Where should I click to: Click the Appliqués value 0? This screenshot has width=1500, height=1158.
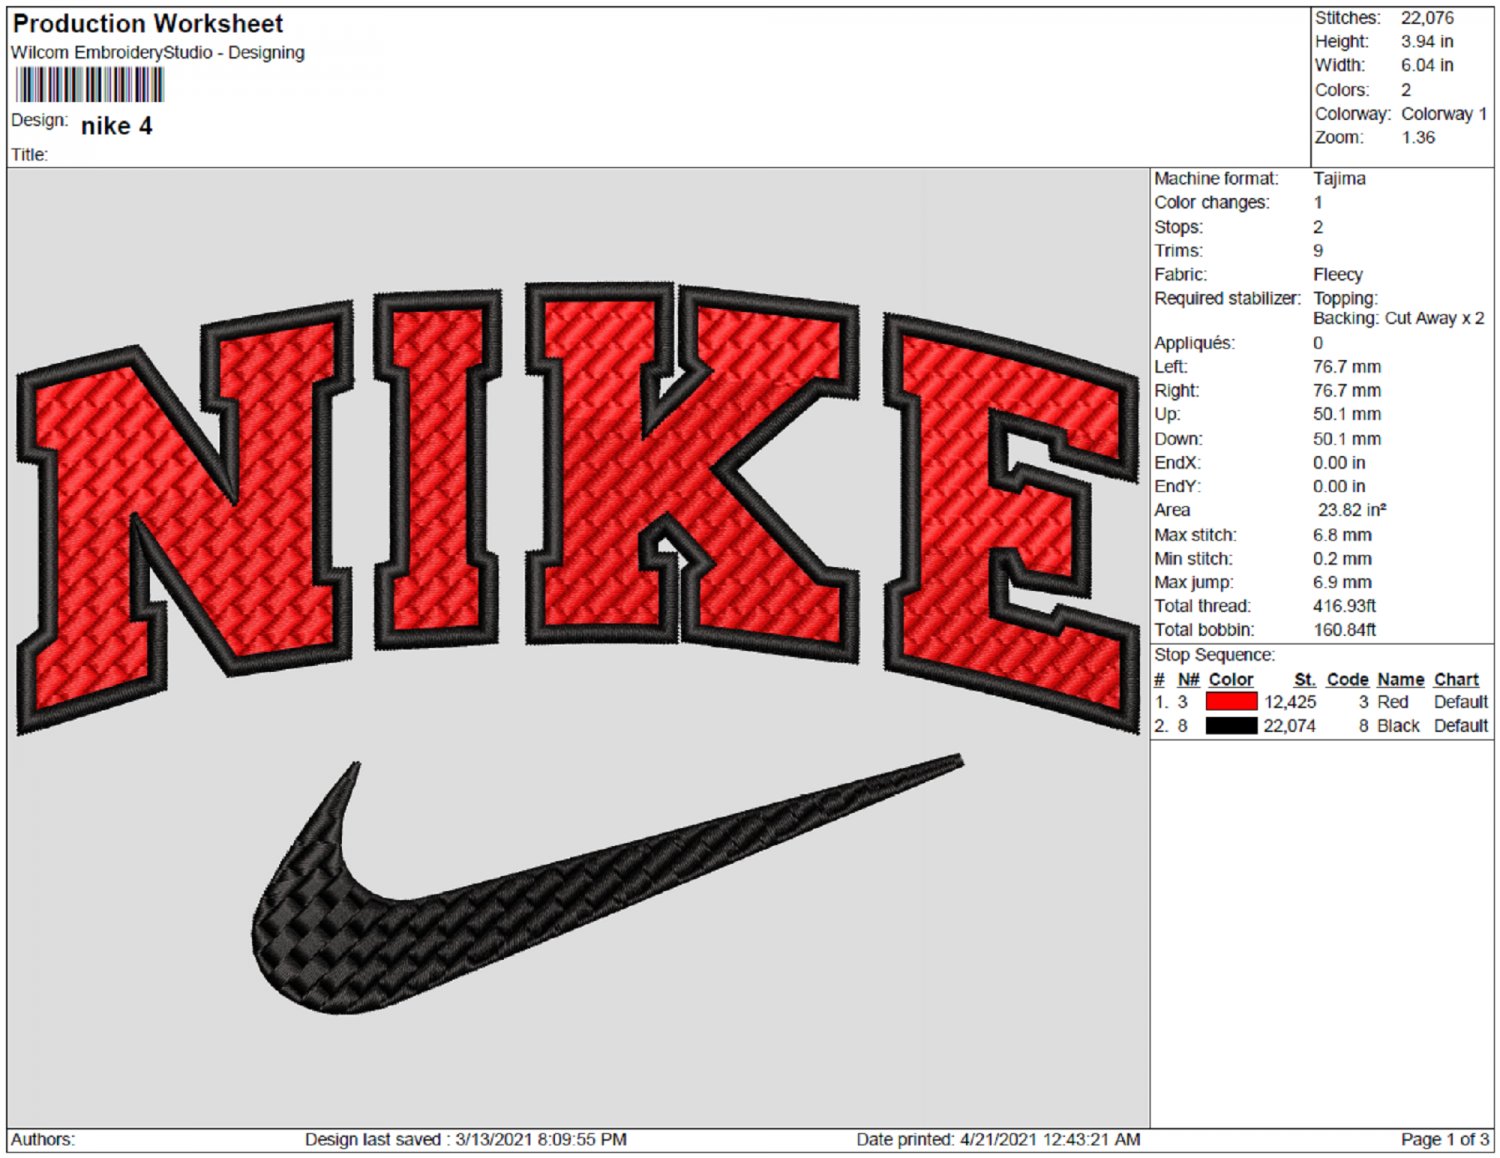(1318, 343)
